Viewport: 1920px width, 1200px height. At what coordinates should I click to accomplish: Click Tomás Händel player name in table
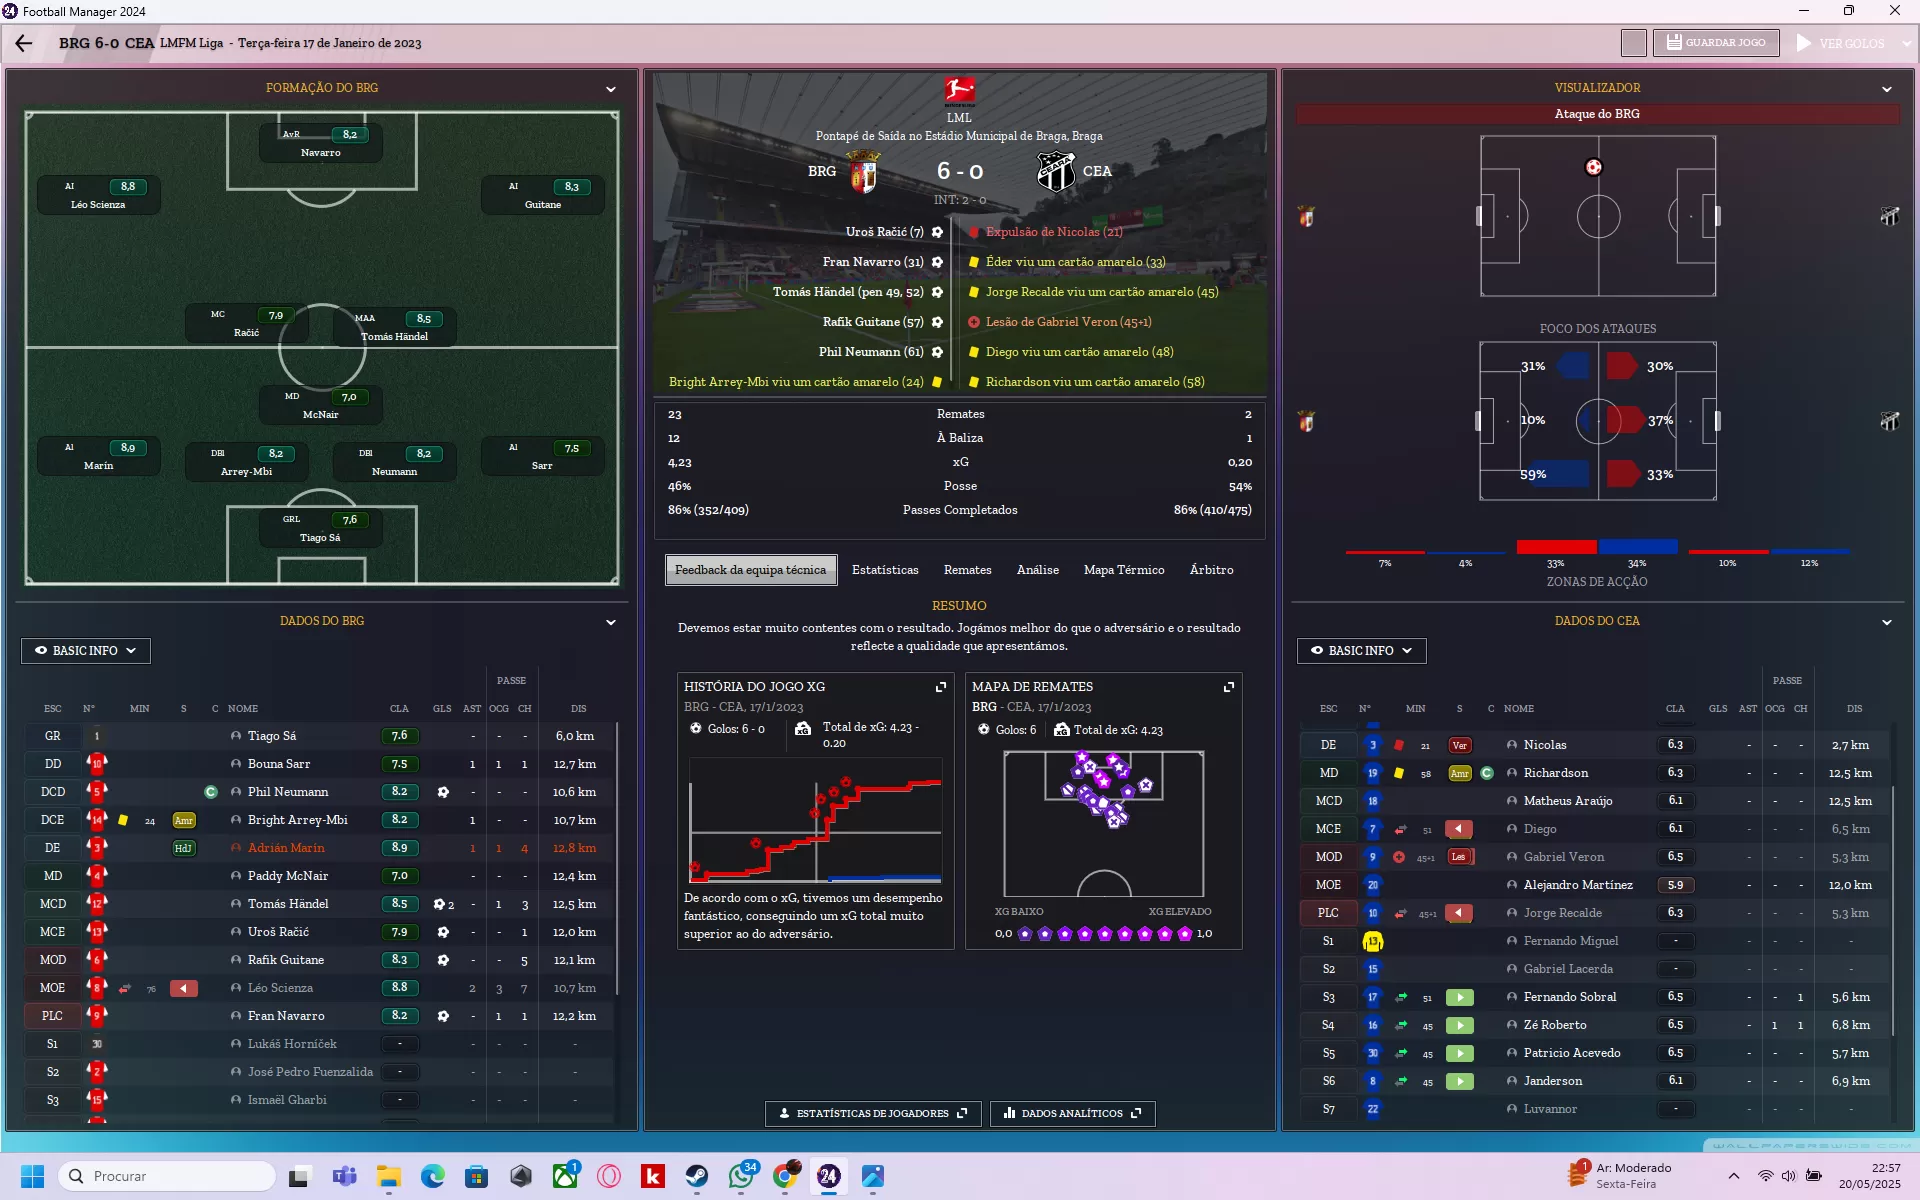tap(288, 904)
